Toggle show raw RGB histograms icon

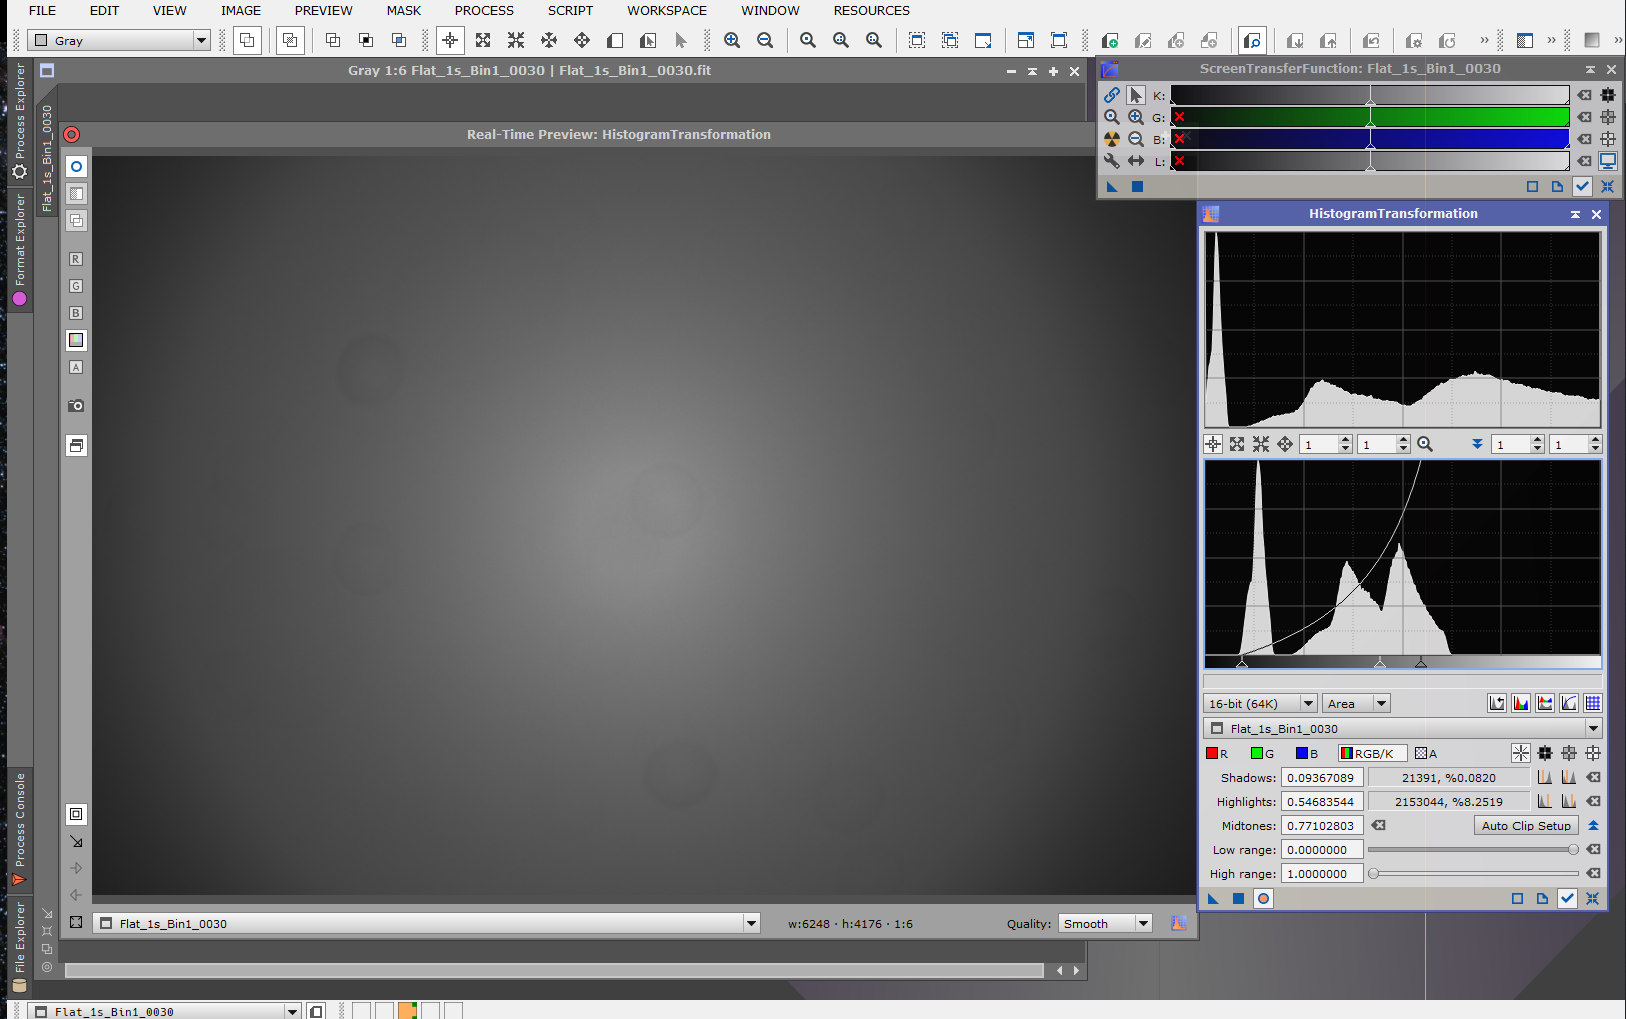point(1521,703)
